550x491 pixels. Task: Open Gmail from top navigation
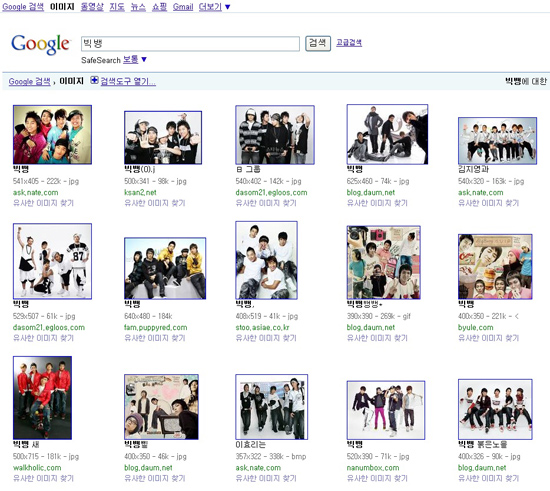pyautogui.click(x=183, y=7)
